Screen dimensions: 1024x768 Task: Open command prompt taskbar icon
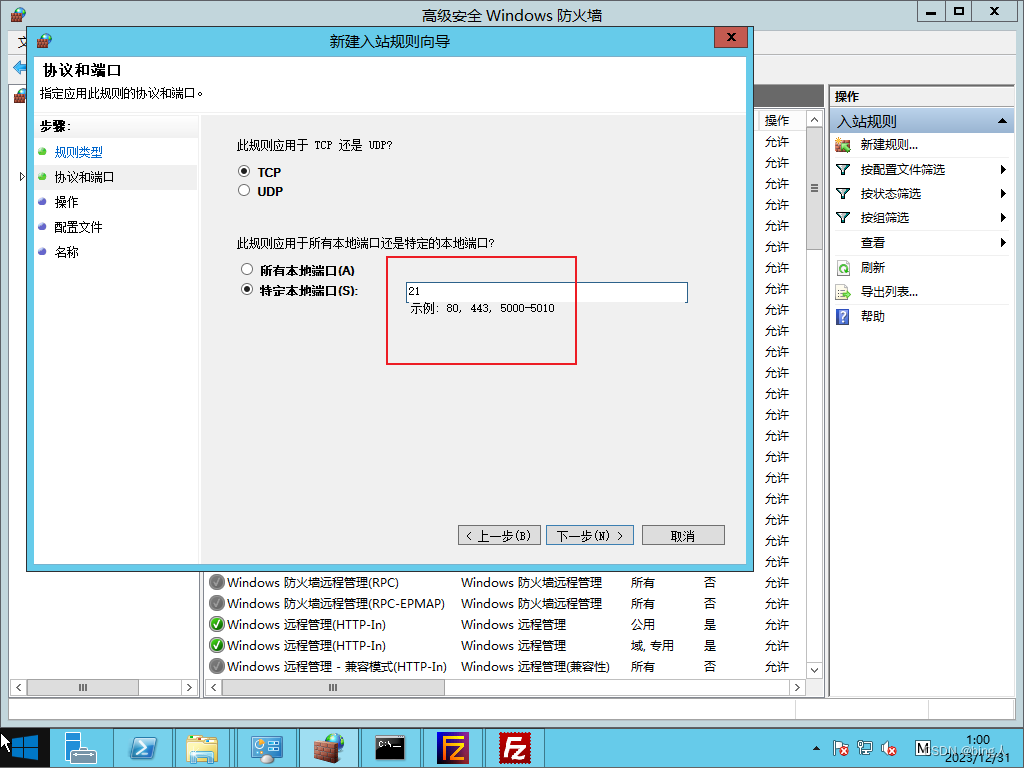pyautogui.click(x=391, y=748)
